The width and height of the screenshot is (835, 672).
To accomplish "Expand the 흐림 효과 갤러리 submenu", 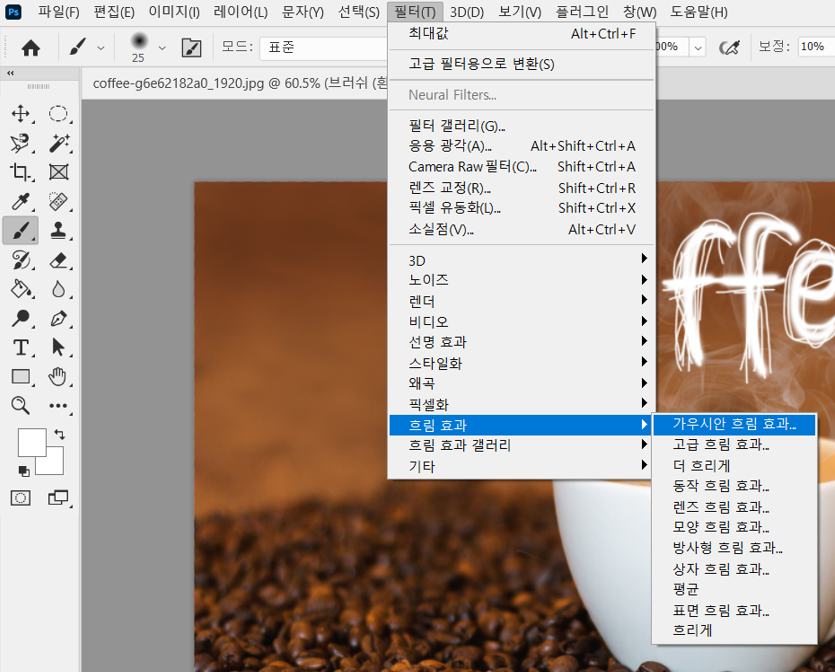I will pos(522,445).
